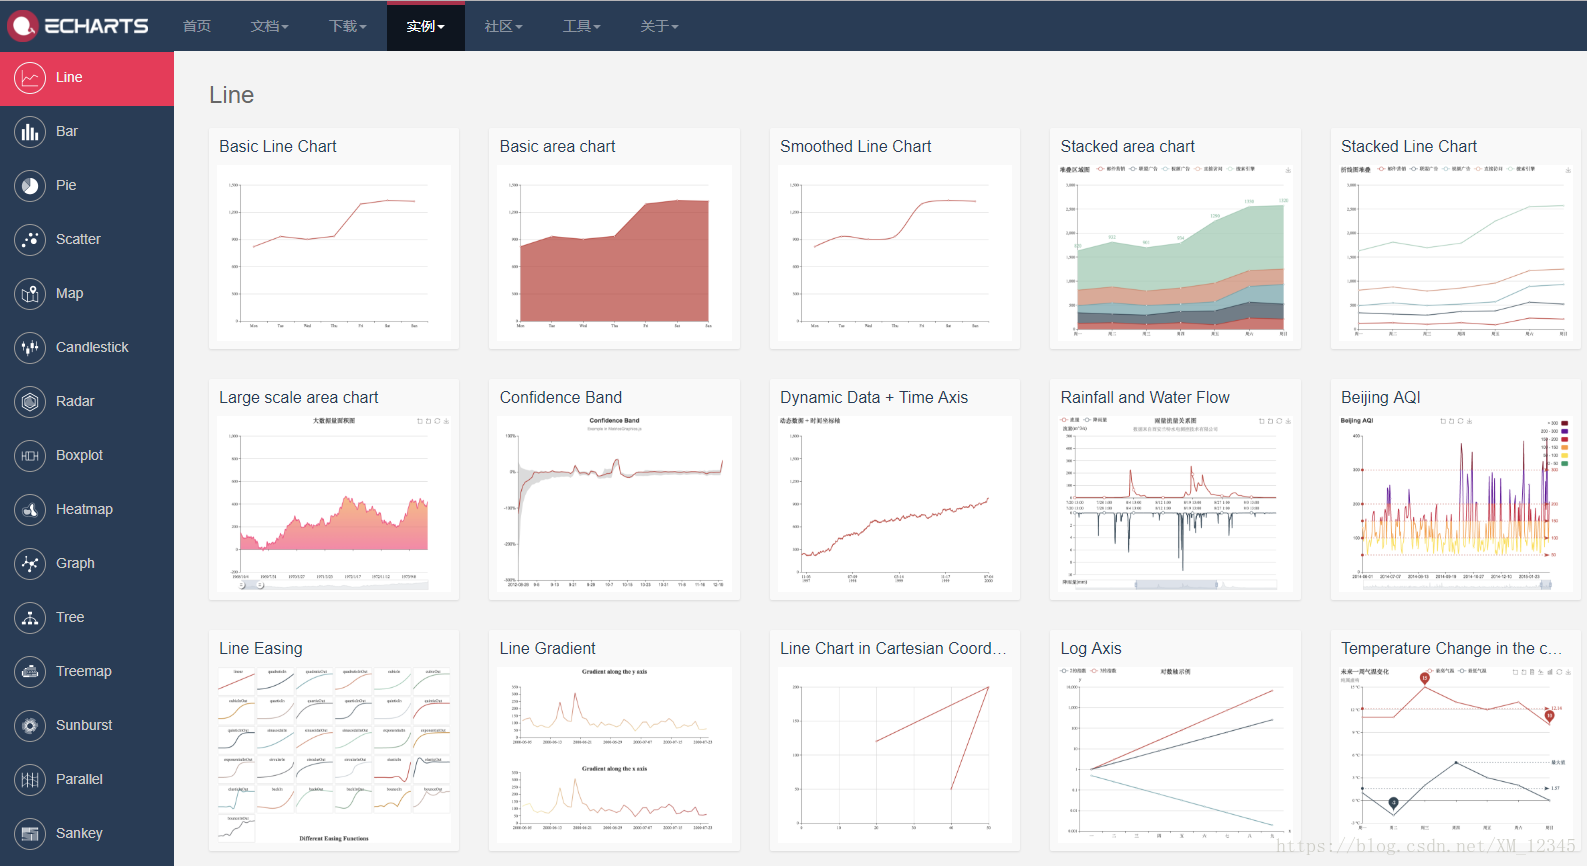Click the Beijing AQI title
1587x866 pixels.
click(x=1381, y=397)
